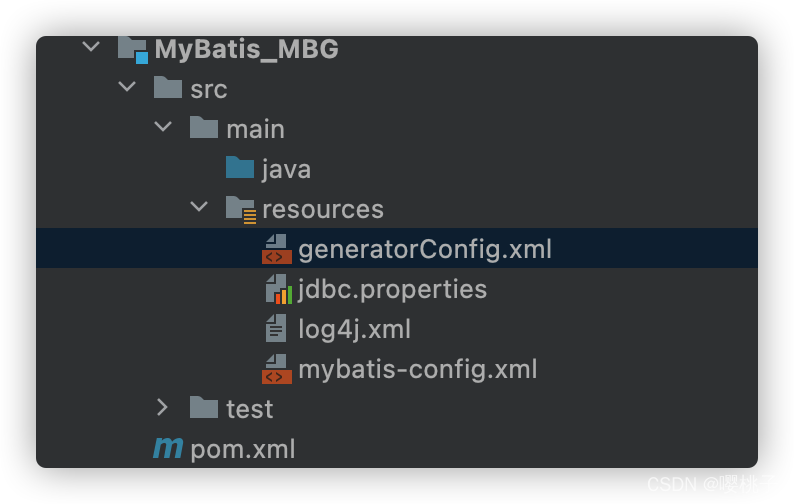
Task: Click the jdbc.properties file icon
Action: pos(278,289)
